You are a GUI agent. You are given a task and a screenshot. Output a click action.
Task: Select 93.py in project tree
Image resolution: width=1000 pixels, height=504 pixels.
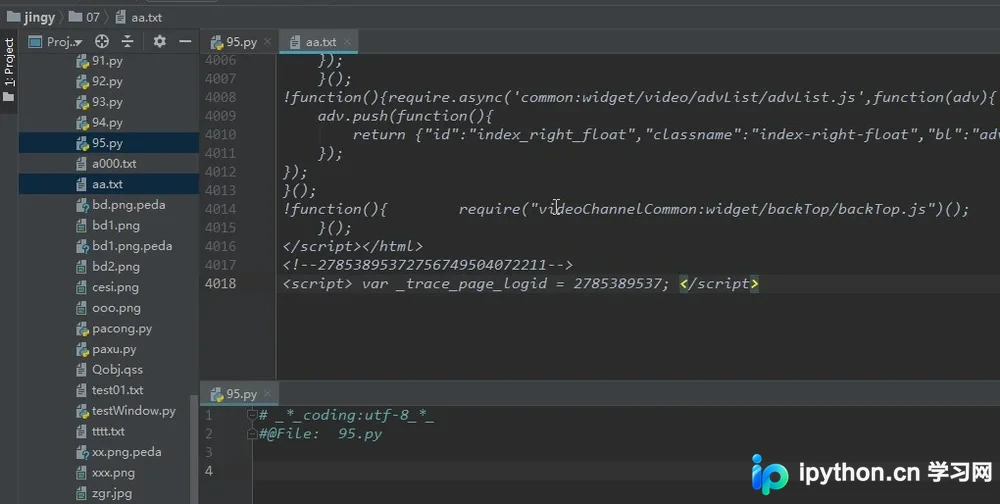tap(107, 102)
